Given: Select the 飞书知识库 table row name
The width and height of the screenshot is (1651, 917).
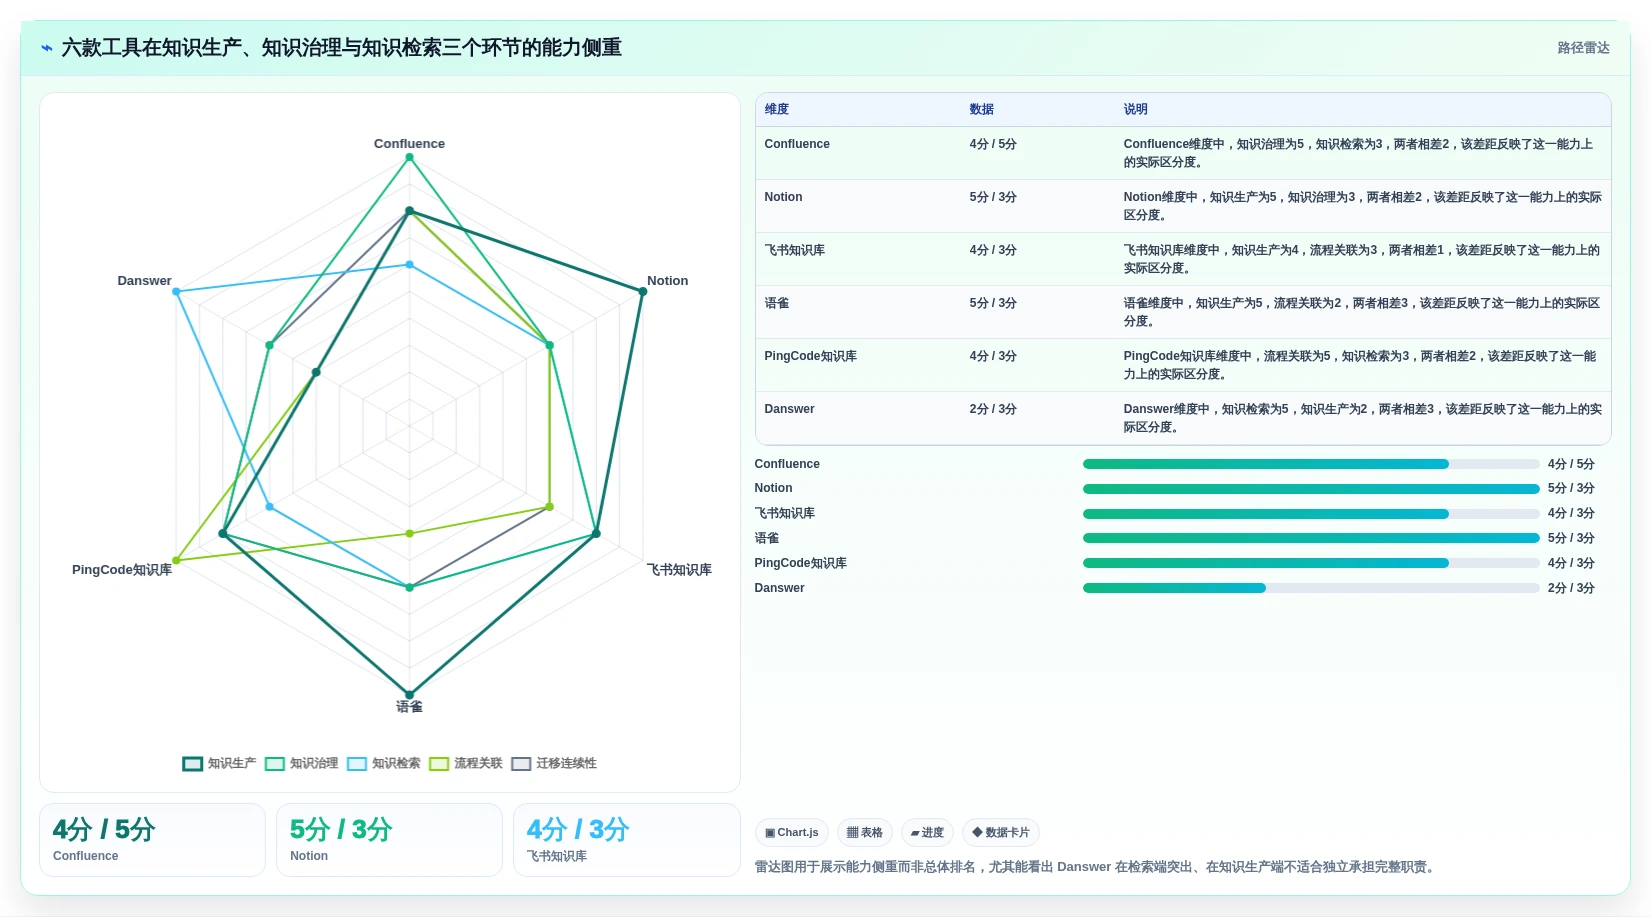Looking at the screenshot, I should 794,250.
